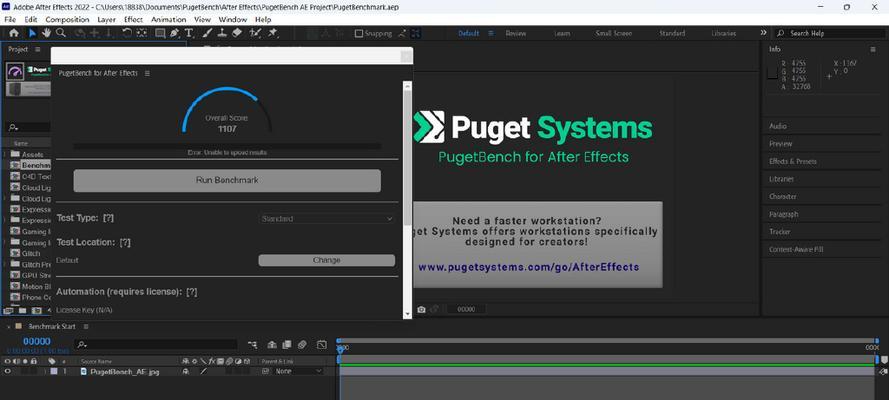Select the Eraser tool
This screenshot has width=889, height=400.
237,33
